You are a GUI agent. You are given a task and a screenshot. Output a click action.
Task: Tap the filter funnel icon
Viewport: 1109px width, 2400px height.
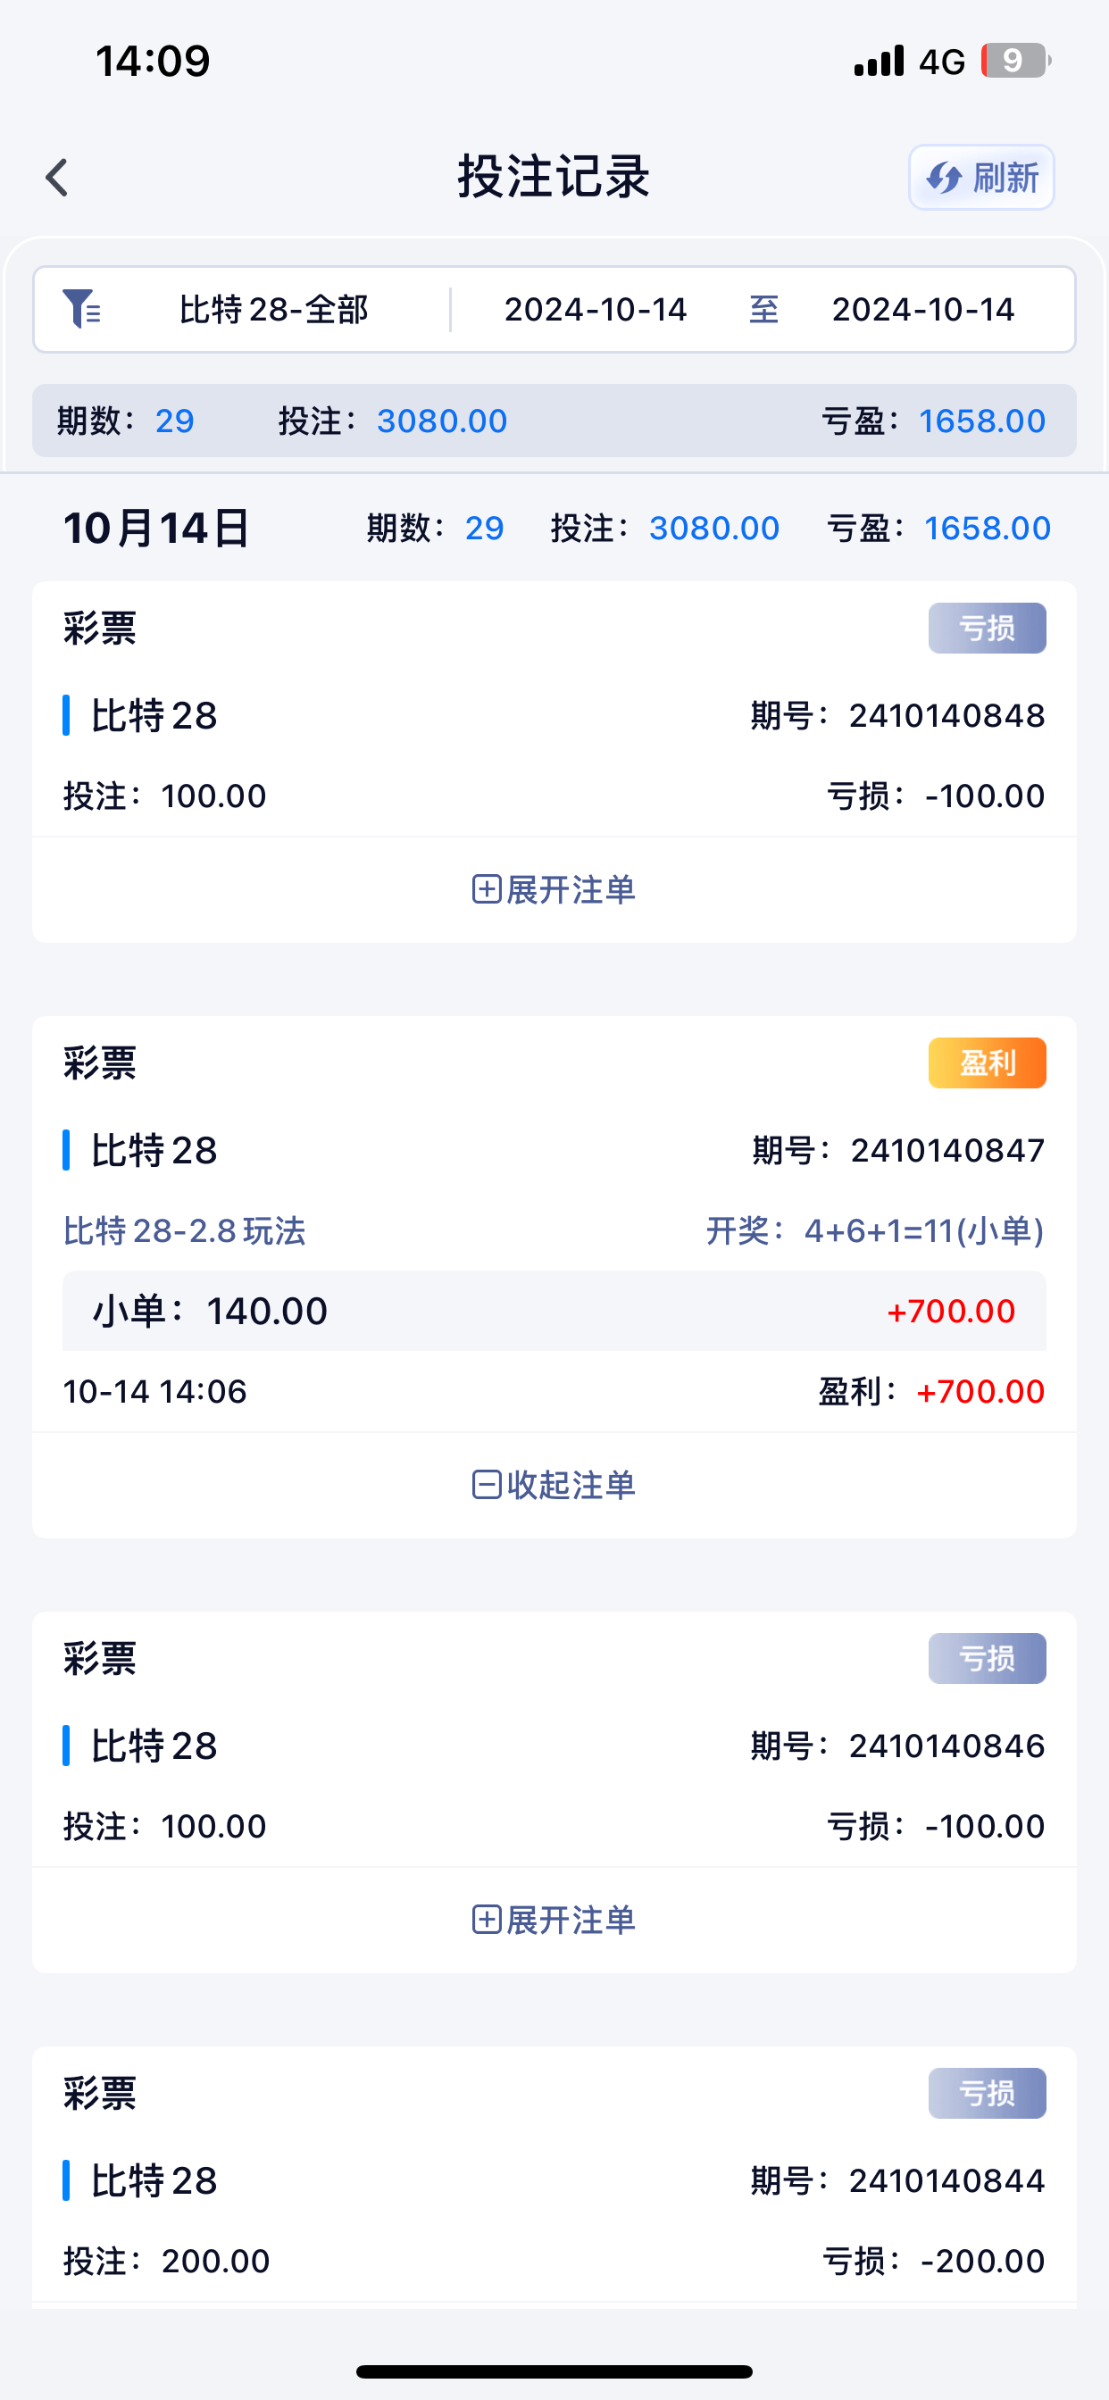[x=81, y=309]
